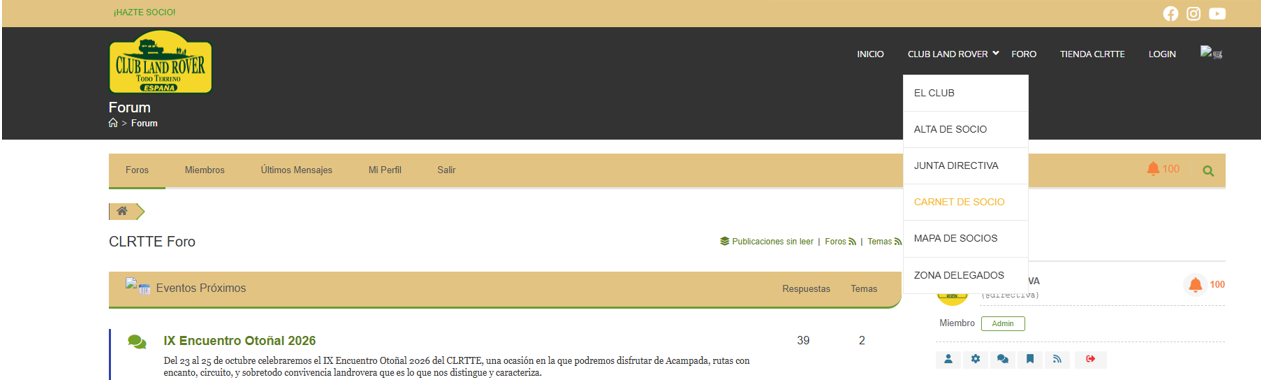Click the Temas column header

863,288
